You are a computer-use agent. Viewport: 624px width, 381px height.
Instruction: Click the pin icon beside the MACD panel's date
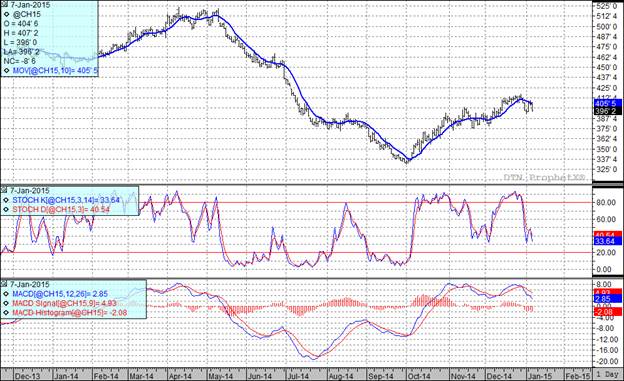4,284
